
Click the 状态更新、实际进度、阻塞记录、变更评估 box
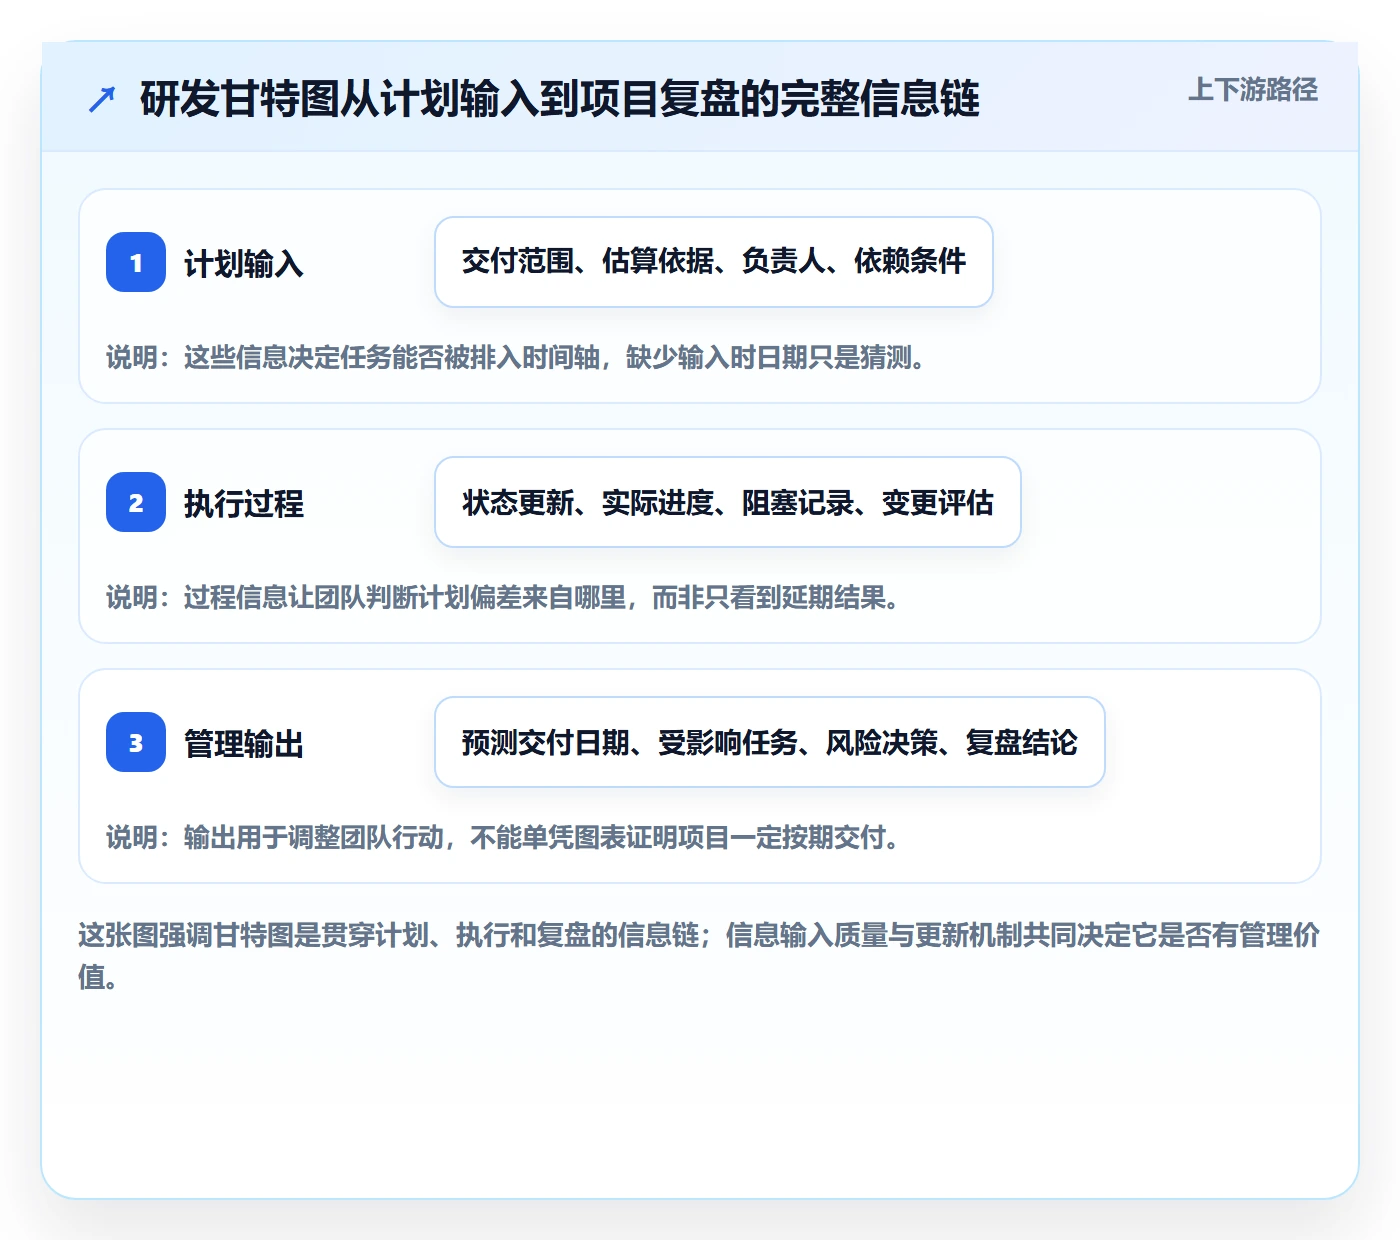[x=728, y=502]
